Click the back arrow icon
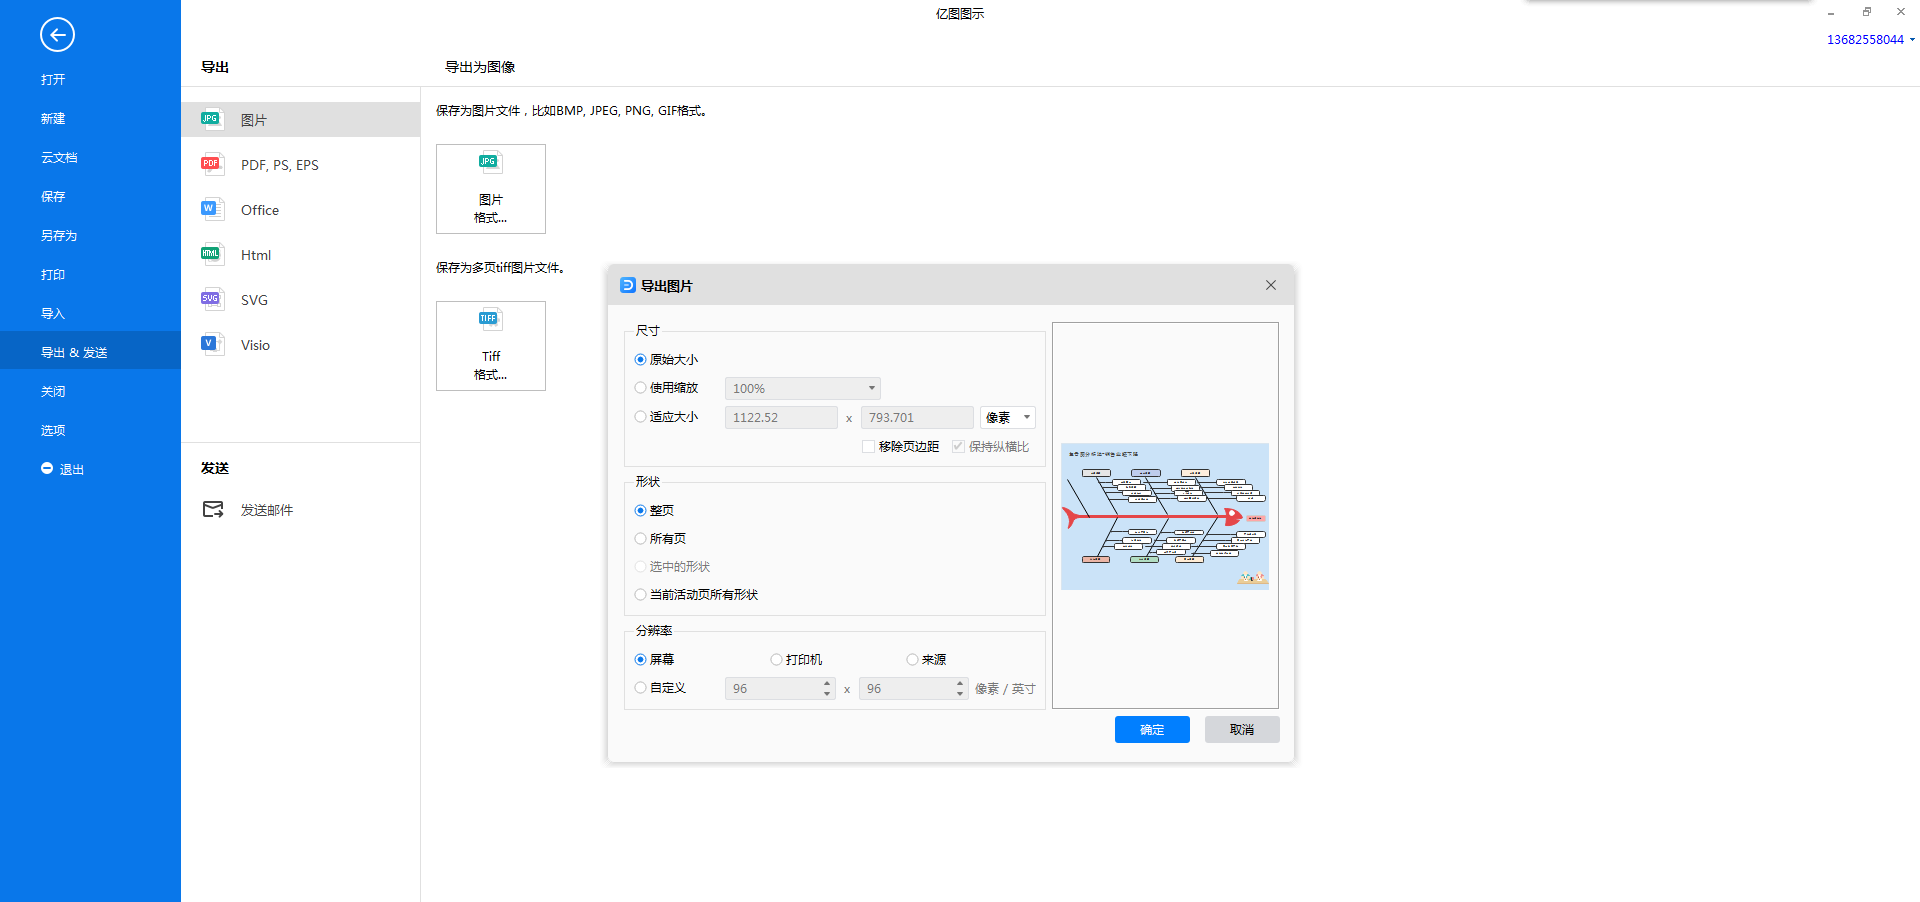1920x902 pixels. click(57, 35)
